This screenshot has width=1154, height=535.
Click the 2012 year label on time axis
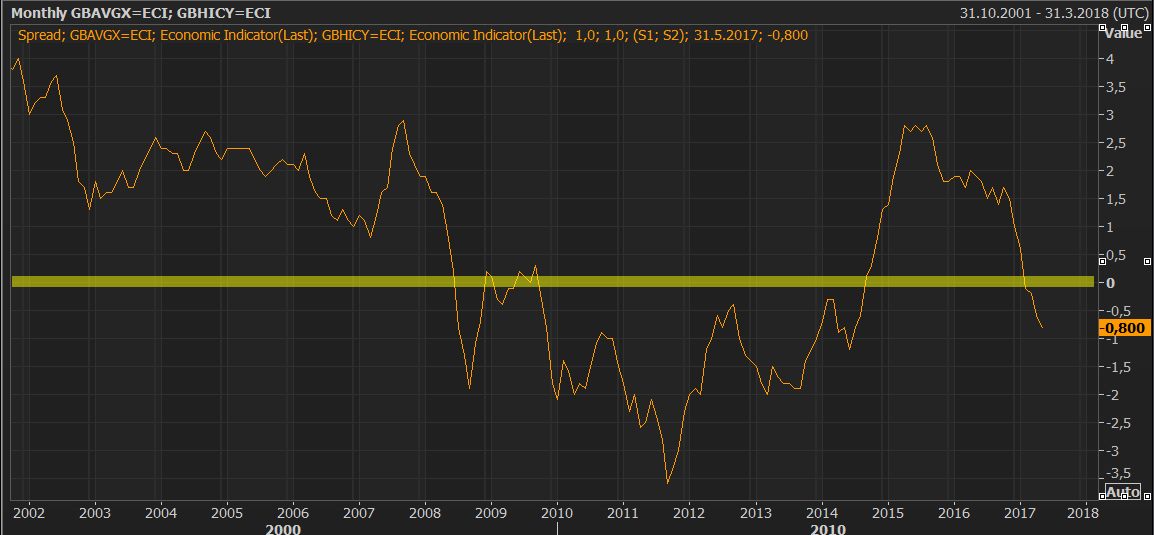(x=689, y=512)
